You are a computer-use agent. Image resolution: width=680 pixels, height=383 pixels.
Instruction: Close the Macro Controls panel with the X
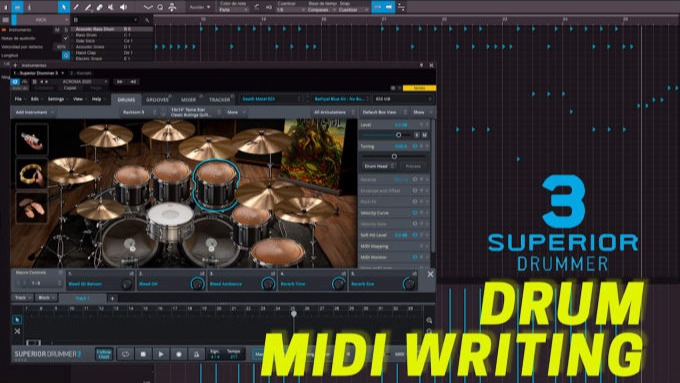pos(430,274)
